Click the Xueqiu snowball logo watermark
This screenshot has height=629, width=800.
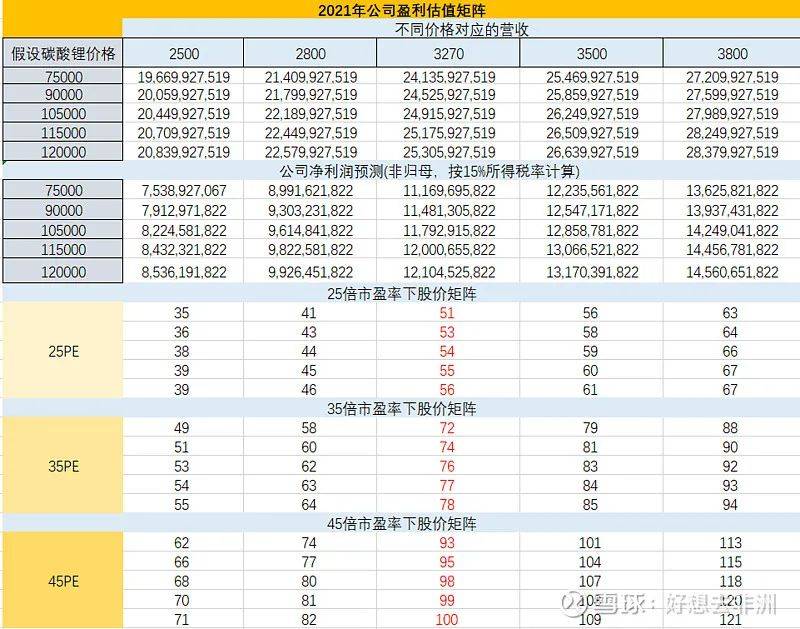point(574,604)
